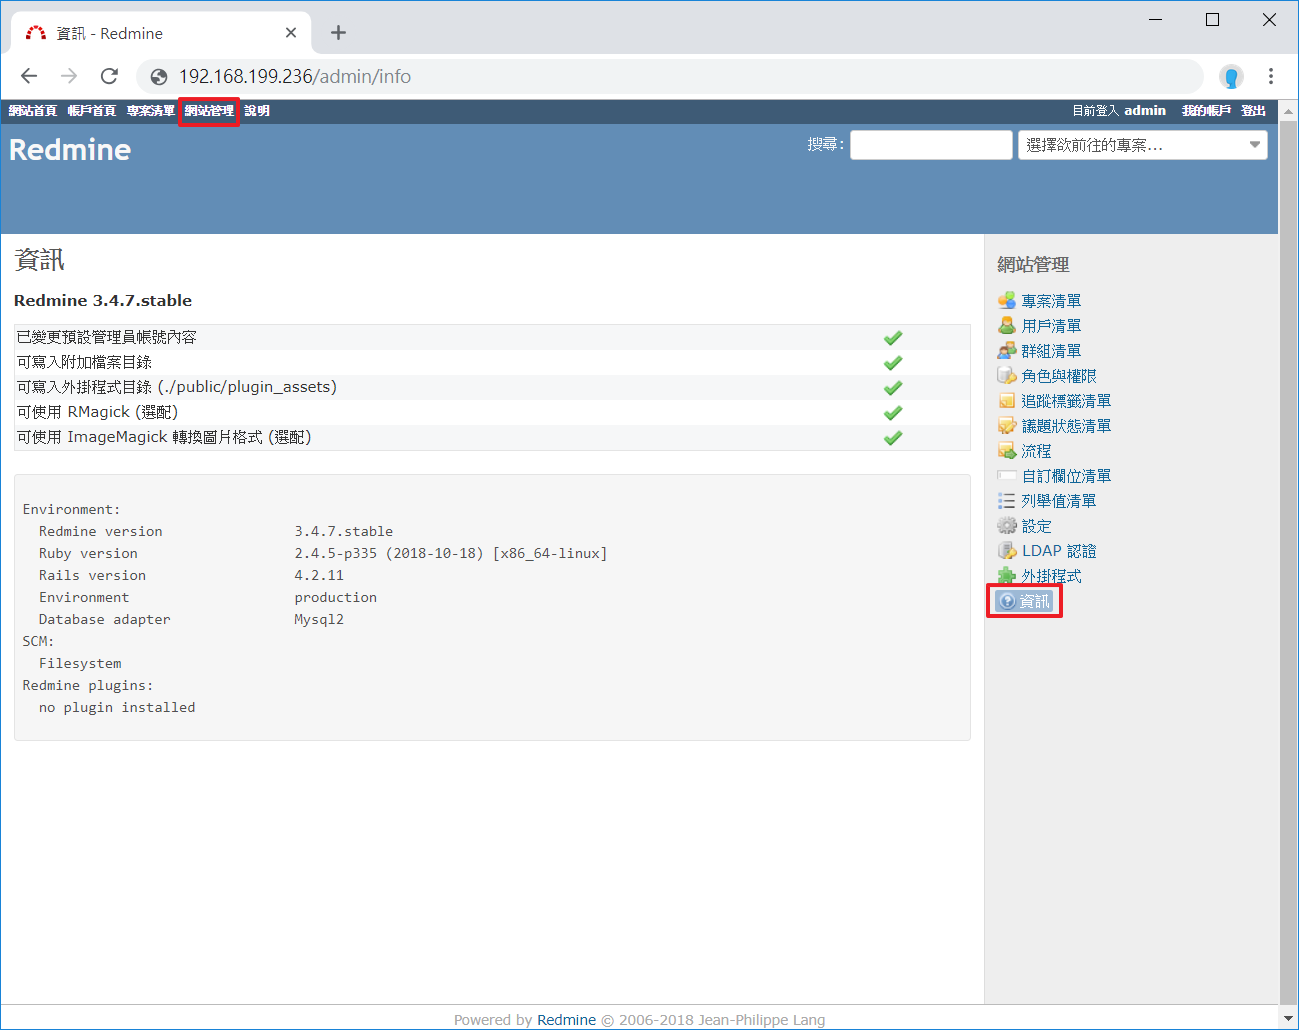This screenshot has height=1030, width=1299.
Task: Click the 用戶清單 link in sidebar
Action: pyautogui.click(x=1051, y=325)
